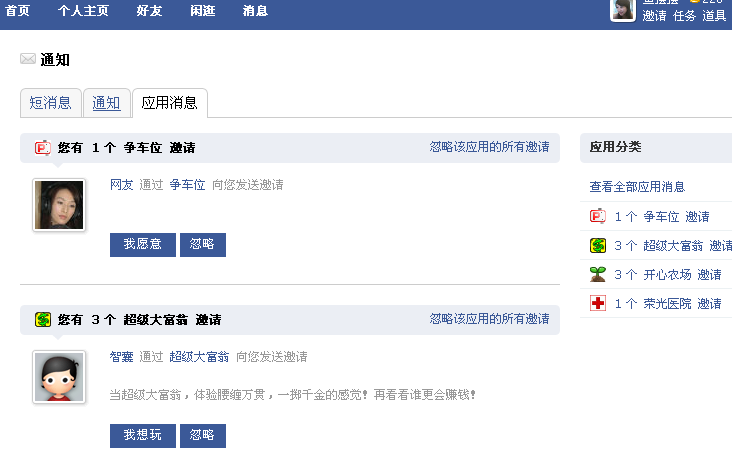Viewport: 732px width, 453px height.
Task: Open 查看全部应用消息 in the sidebar
Action: click(x=637, y=187)
